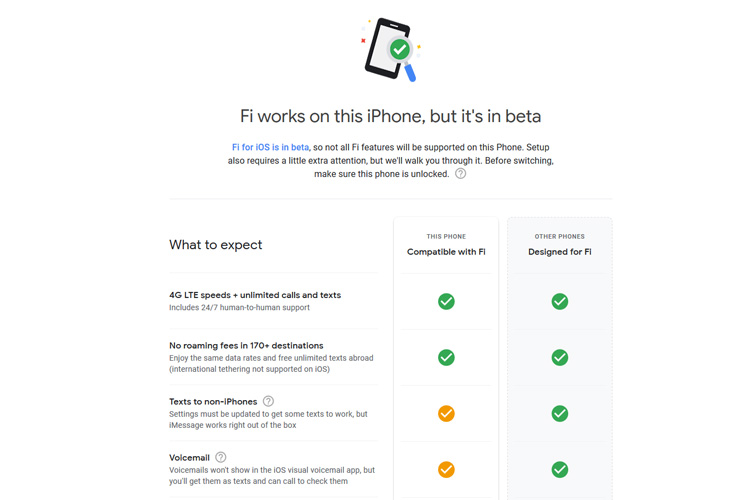Click green check for roaming under Other Phones
The image size is (750, 500).
560,357
